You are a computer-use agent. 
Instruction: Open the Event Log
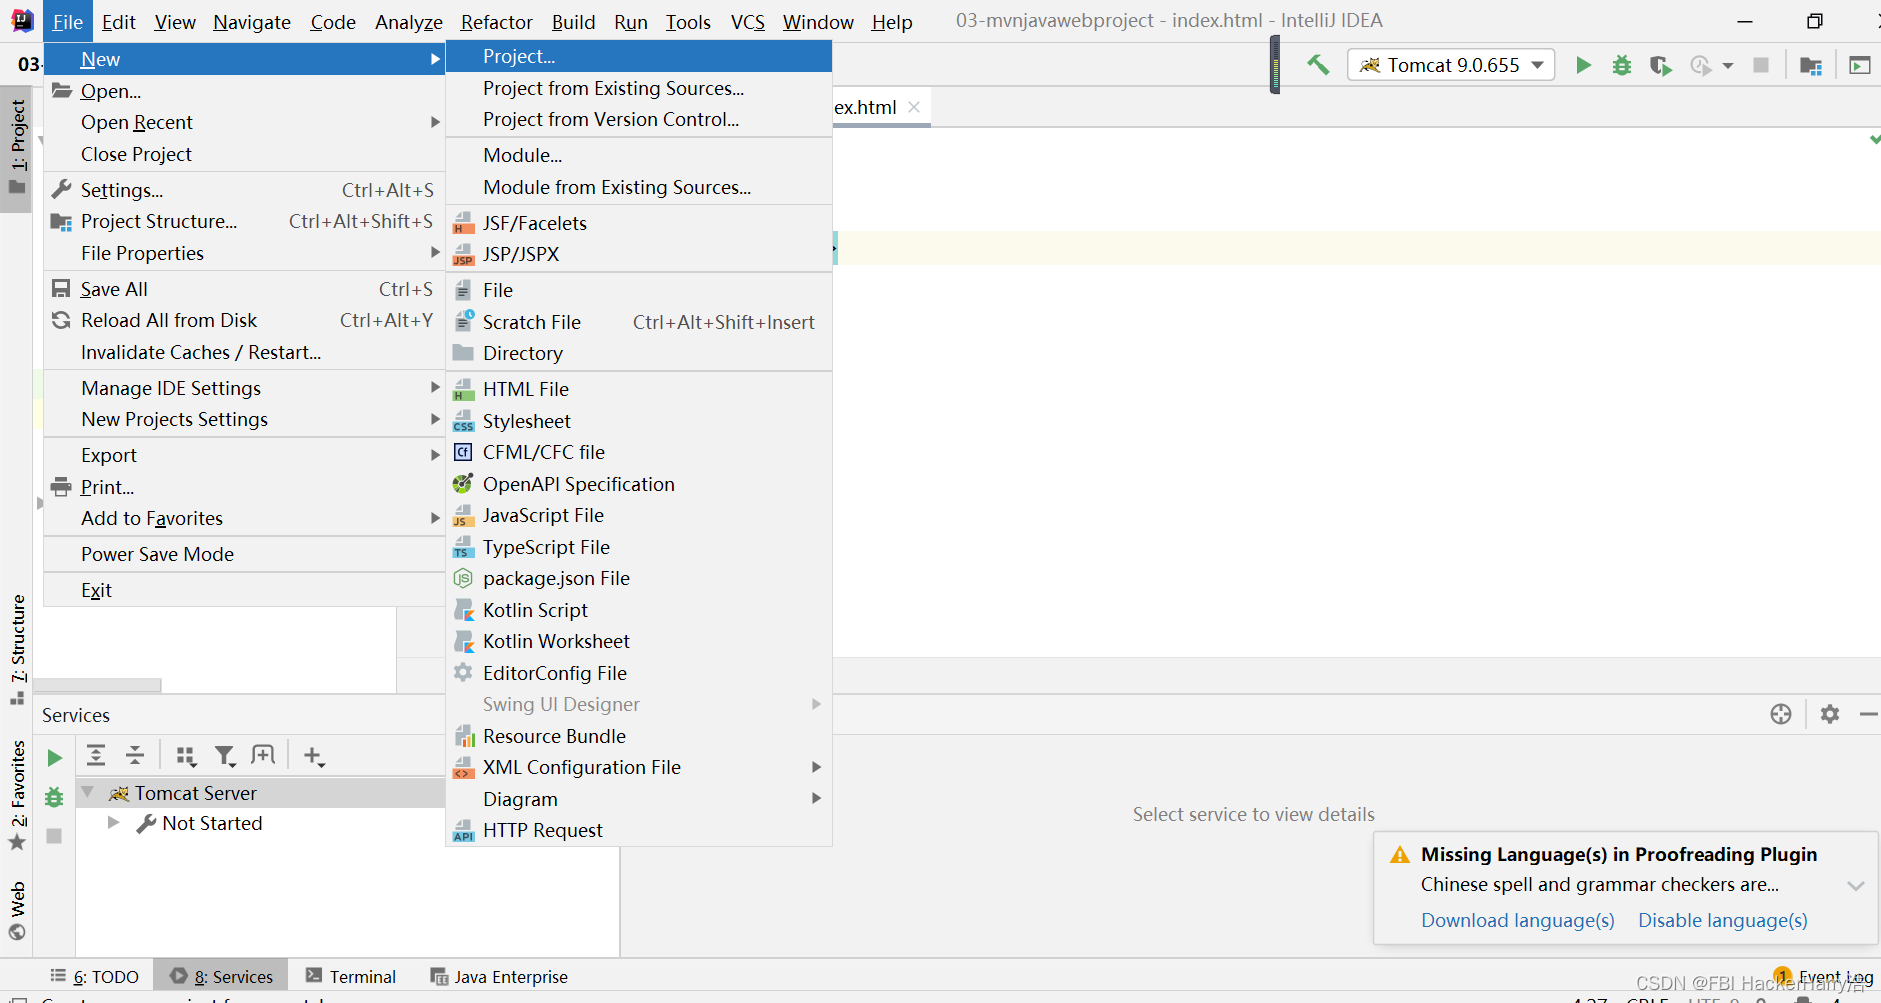[x=1825, y=976]
